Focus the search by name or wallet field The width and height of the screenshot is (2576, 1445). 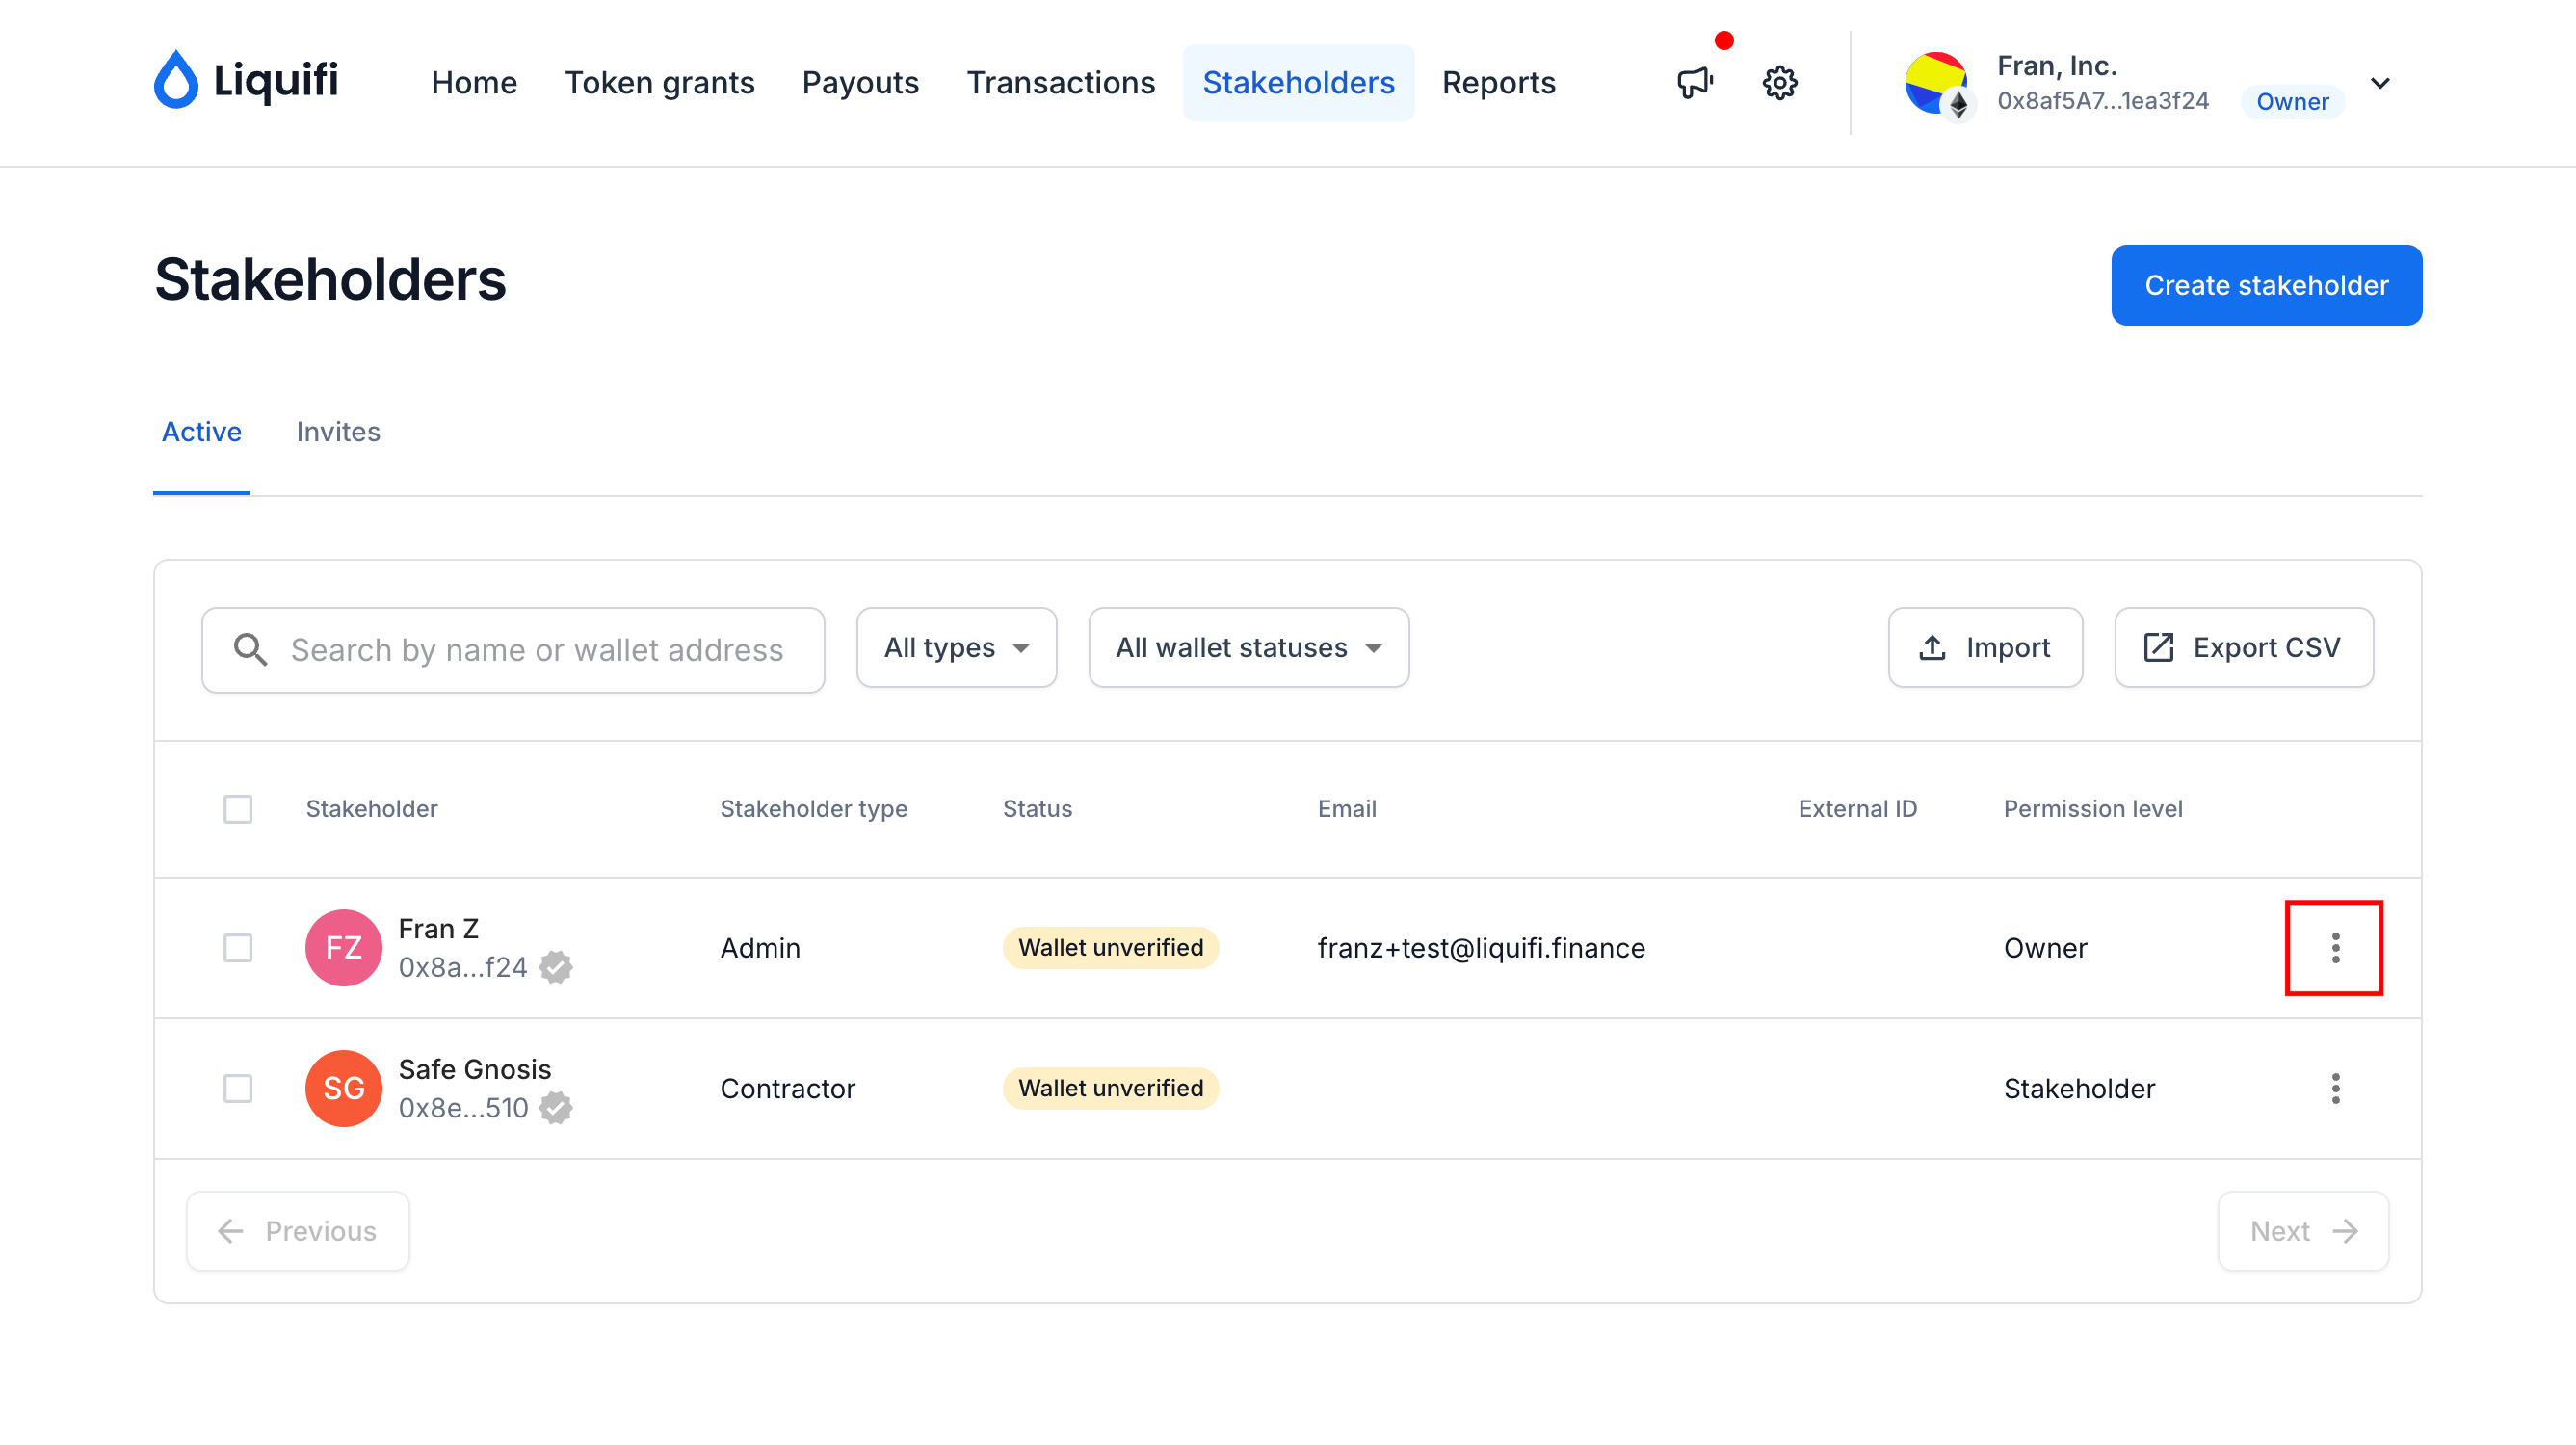click(x=513, y=650)
